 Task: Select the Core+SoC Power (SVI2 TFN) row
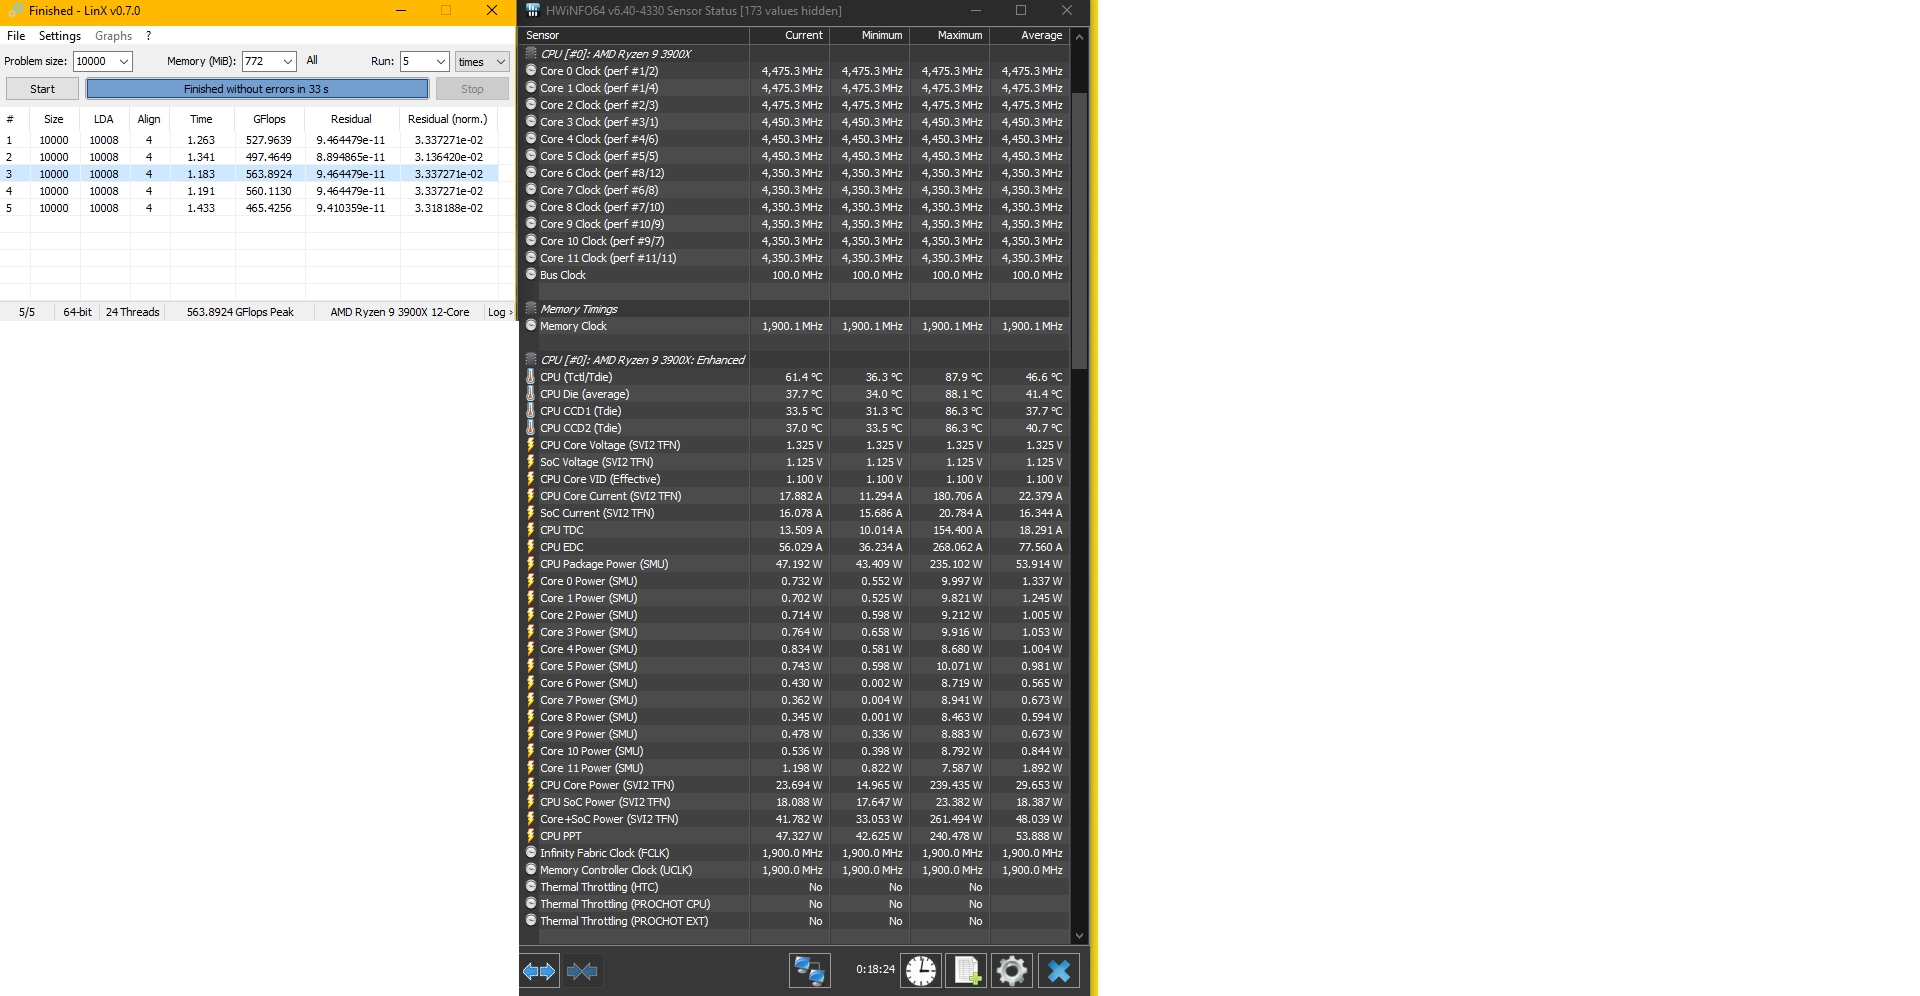coord(796,819)
